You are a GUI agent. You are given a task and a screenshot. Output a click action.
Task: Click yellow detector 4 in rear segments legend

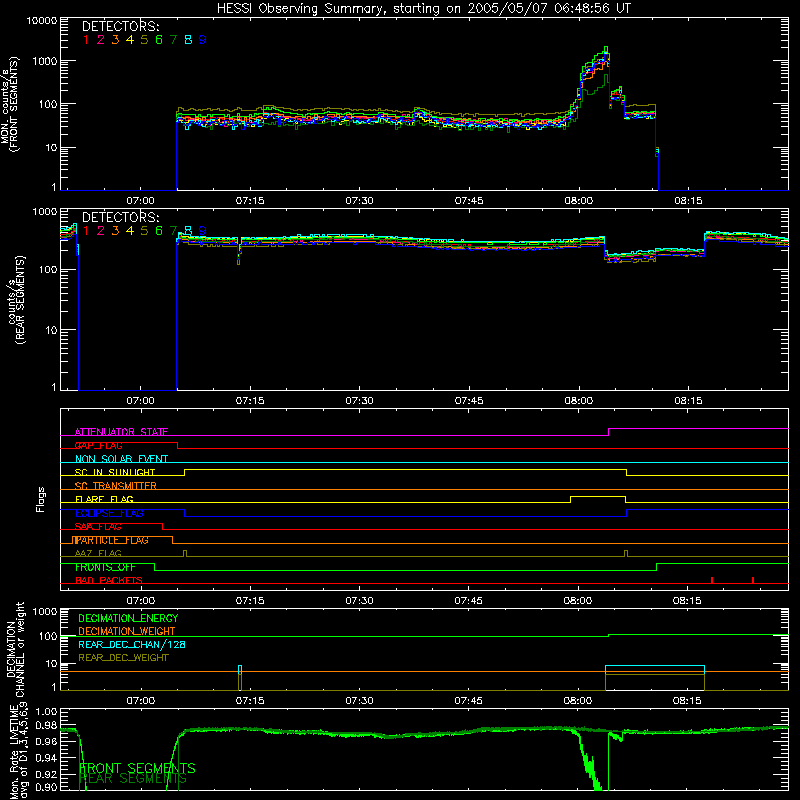coord(130,231)
